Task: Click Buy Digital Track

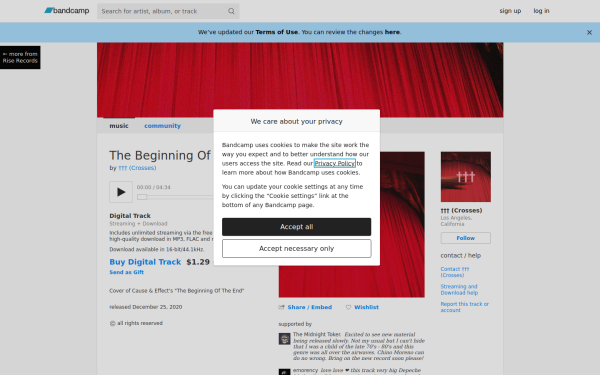Action: click(x=145, y=262)
